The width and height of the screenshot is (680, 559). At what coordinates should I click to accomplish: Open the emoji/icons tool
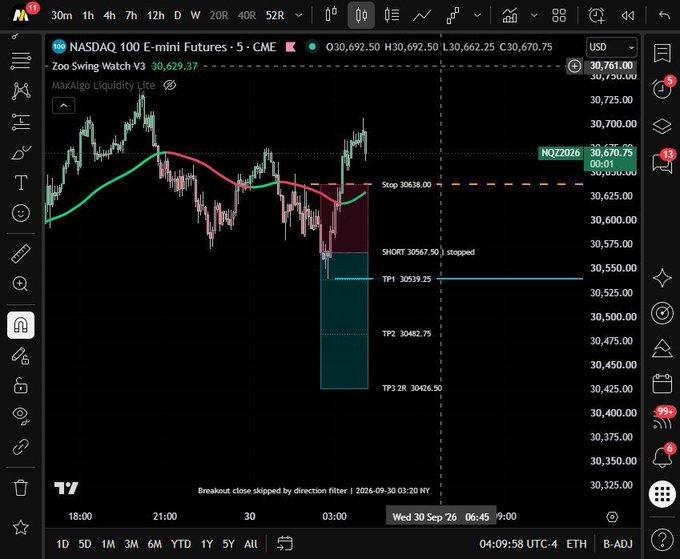(x=21, y=213)
